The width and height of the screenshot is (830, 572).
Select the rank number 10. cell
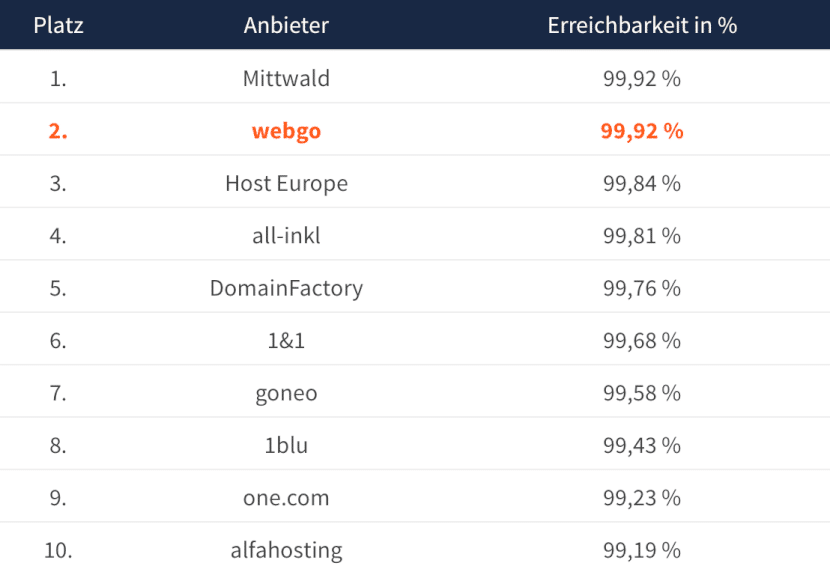coord(58,550)
